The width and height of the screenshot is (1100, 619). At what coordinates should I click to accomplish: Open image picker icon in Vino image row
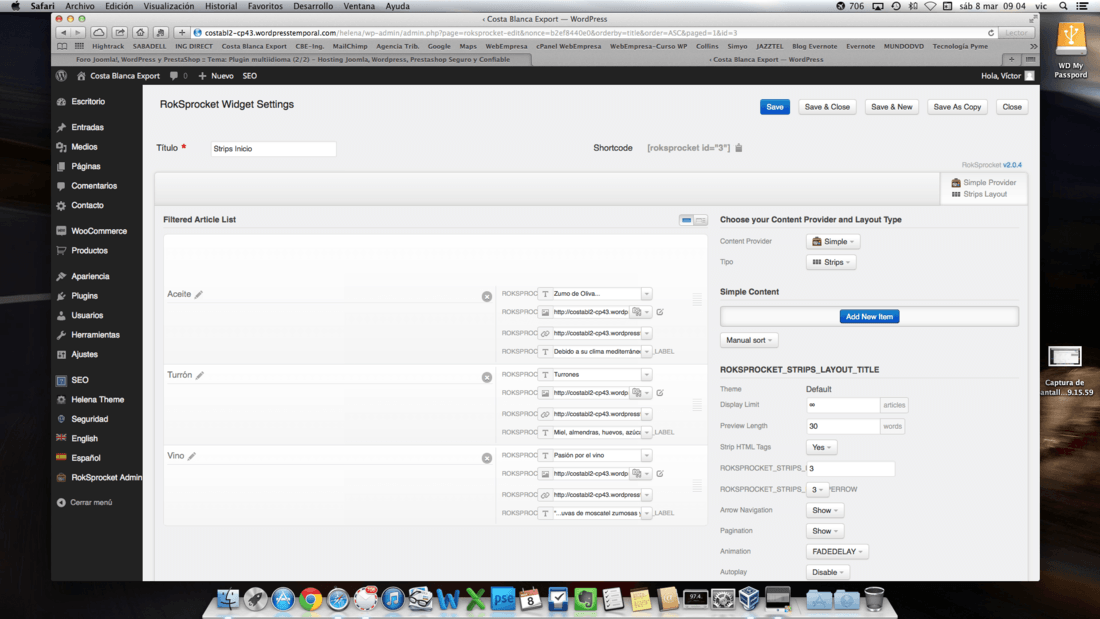(637, 473)
